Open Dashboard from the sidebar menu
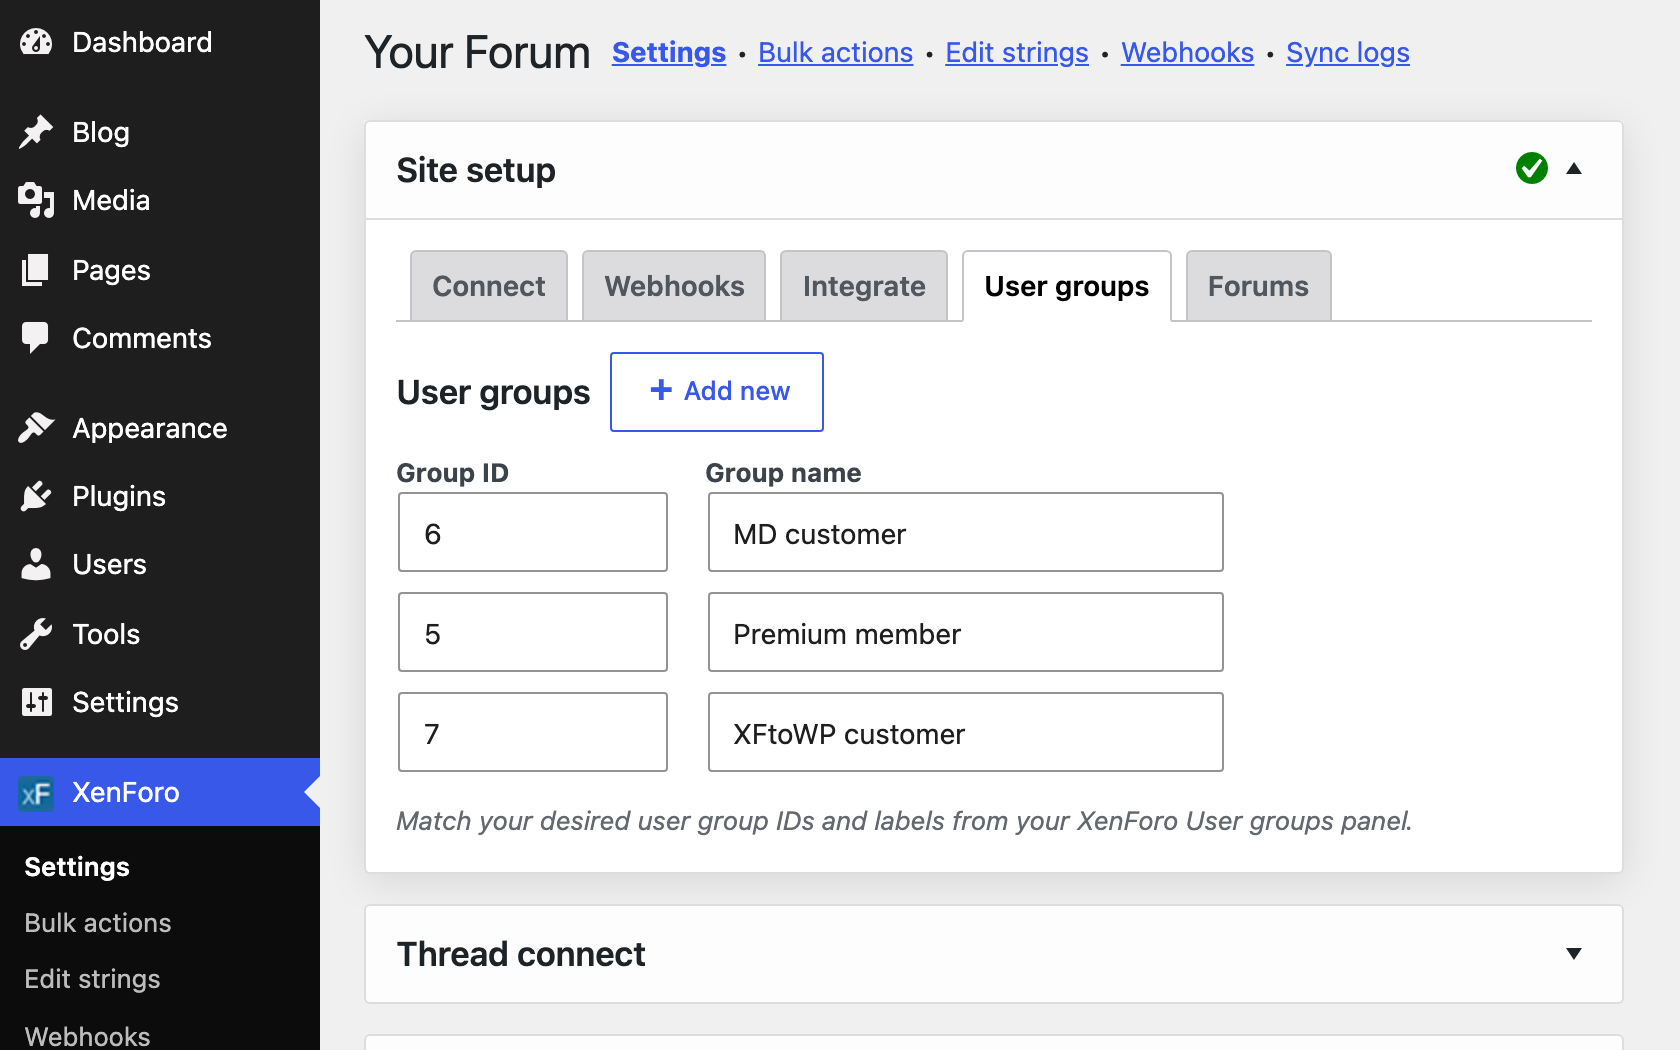The width and height of the screenshot is (1680, 1050). (x=160, y=42)
